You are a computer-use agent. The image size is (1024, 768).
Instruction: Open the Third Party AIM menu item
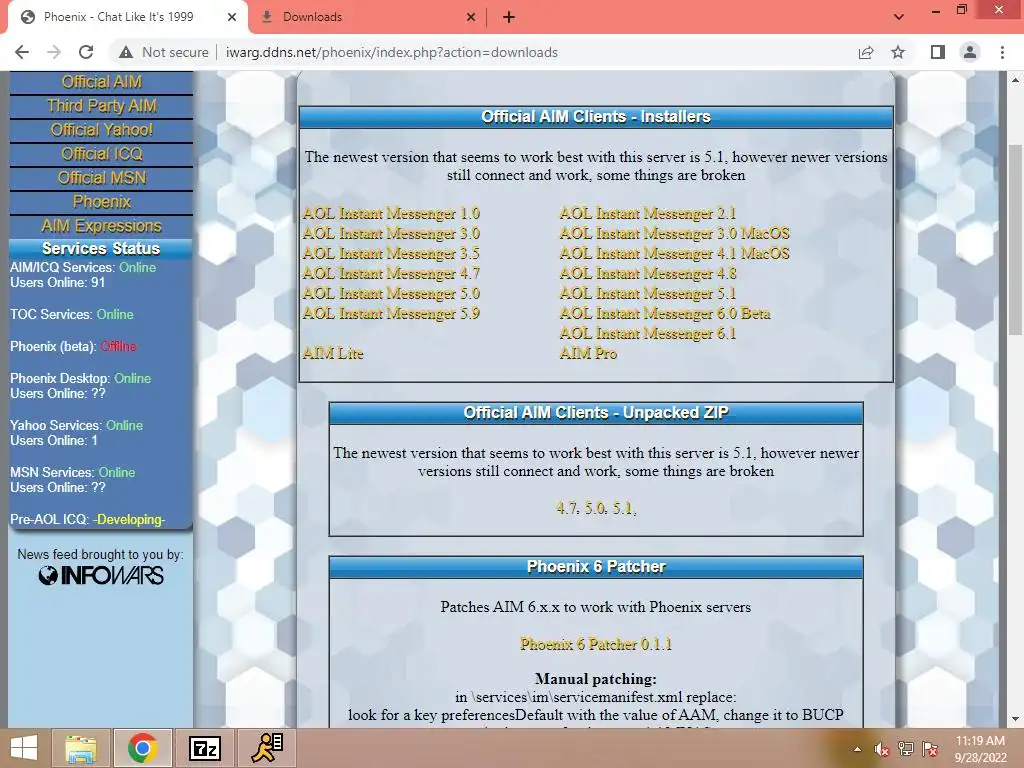(101, 106)
